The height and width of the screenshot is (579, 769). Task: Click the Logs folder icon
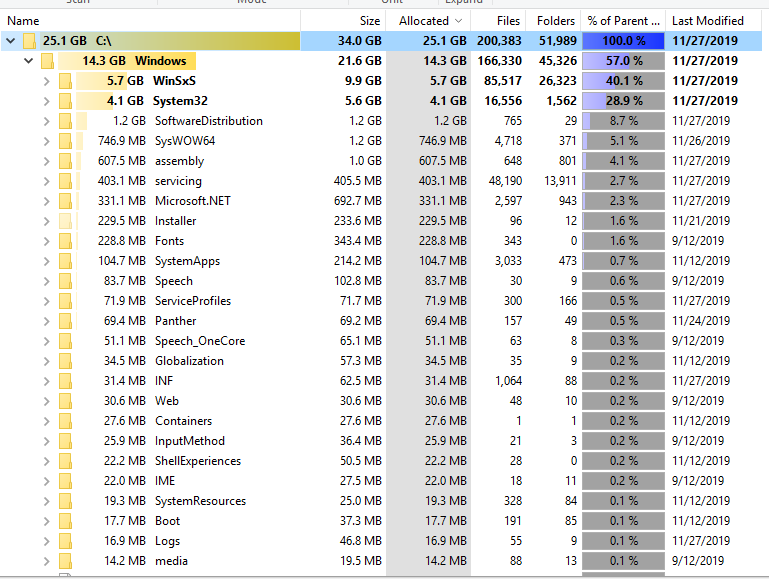point(65,541)
